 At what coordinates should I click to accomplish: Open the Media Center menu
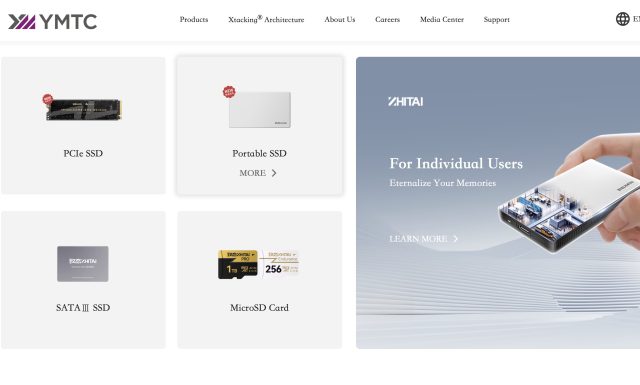(442, 19)
